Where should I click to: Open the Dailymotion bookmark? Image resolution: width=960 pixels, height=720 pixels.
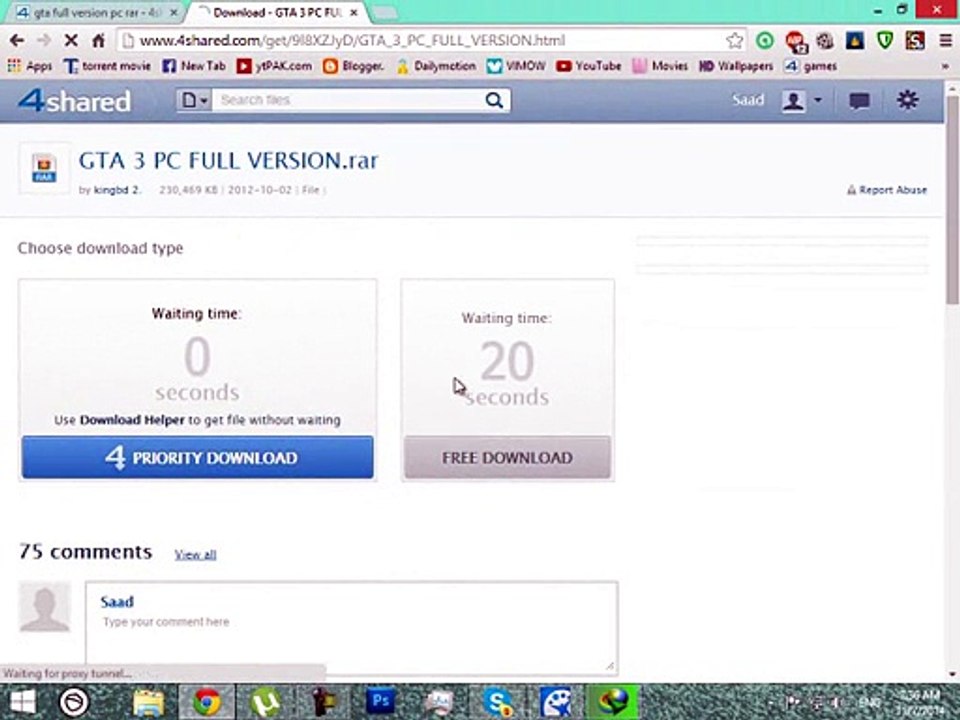436,66
